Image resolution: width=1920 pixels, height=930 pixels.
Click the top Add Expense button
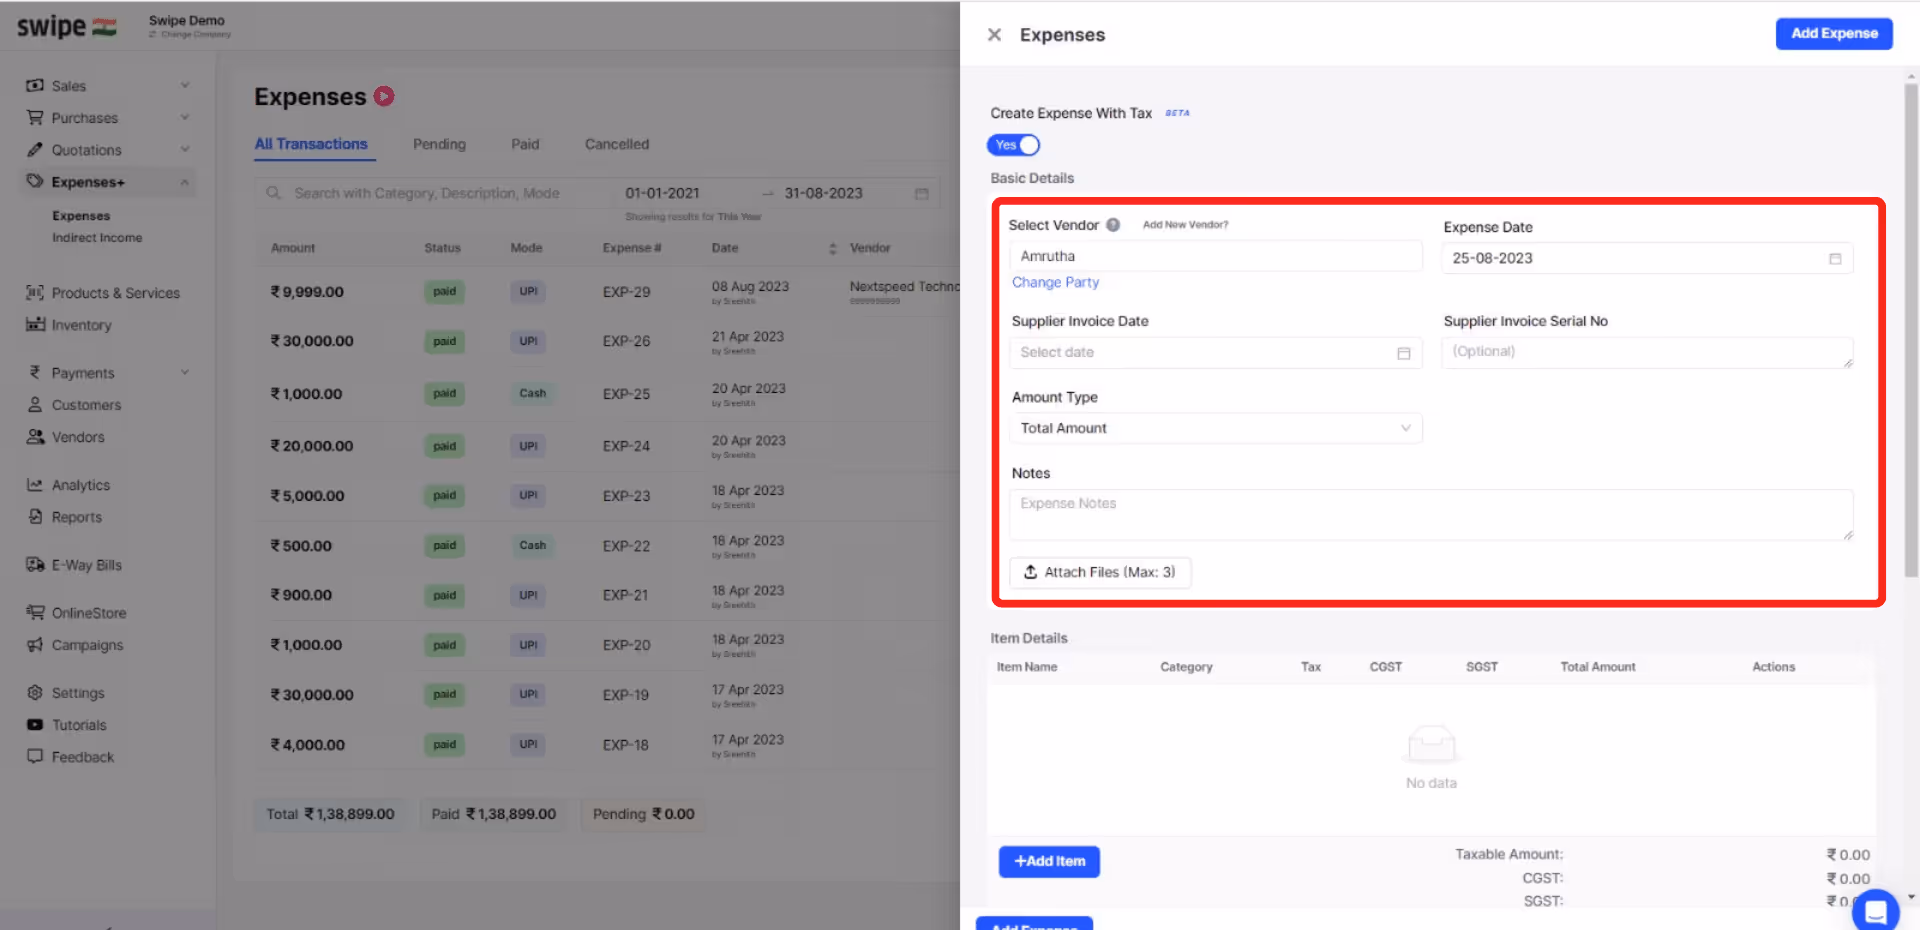[x=1834, y=33]
